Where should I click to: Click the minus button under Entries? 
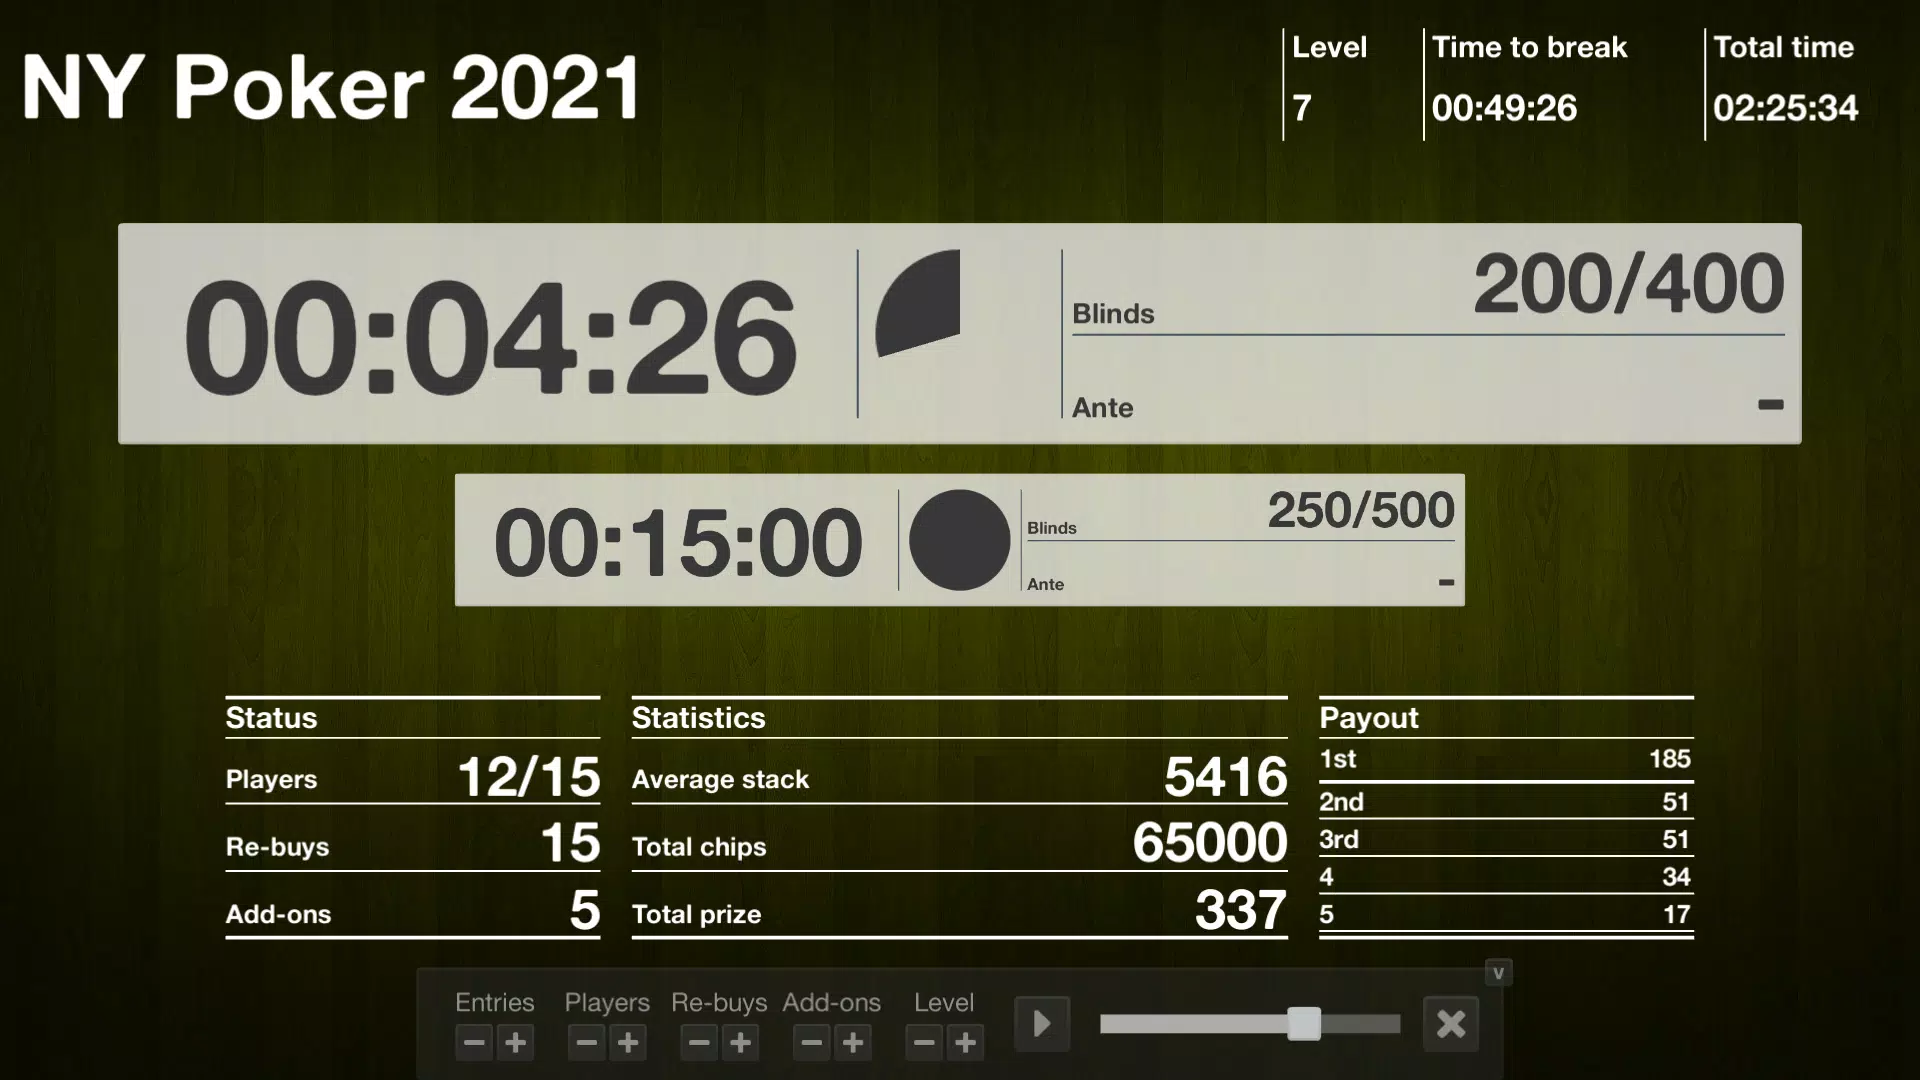coord(473,1043)
